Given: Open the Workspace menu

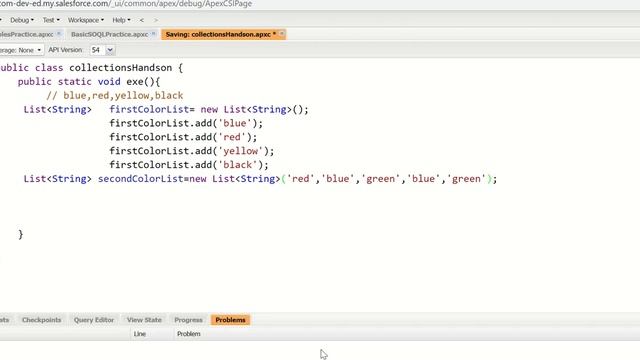Looking at the screenshot, I should (86, 20).
